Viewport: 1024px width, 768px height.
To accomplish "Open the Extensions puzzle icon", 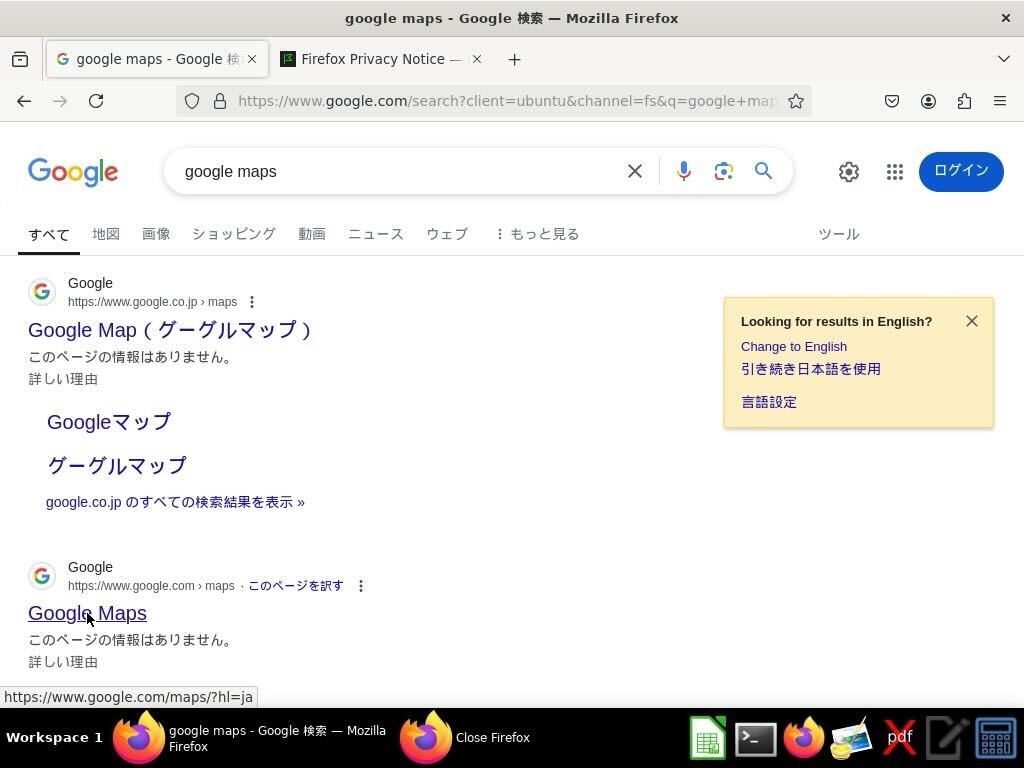I will coord(964,101).
